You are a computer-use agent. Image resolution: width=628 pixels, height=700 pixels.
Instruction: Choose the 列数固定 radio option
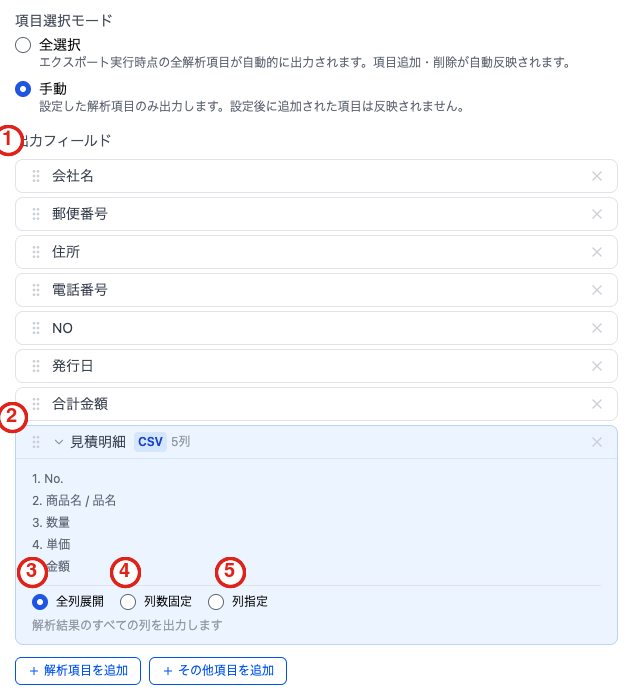point(128,602)
